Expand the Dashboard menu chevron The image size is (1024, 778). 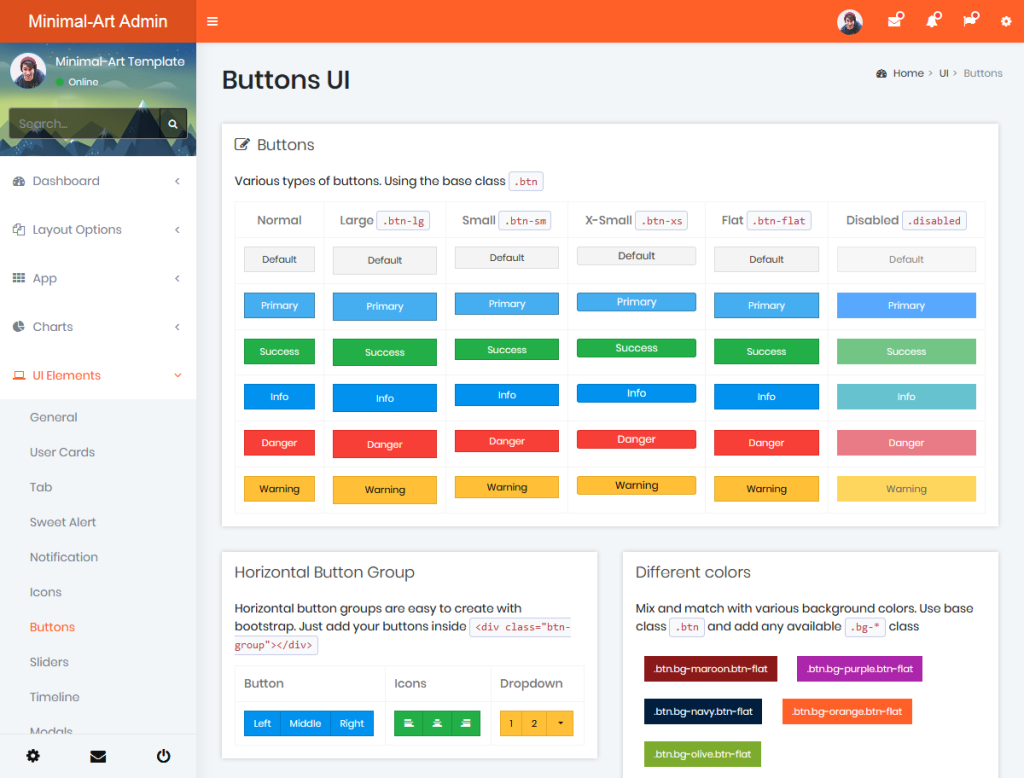177,181
